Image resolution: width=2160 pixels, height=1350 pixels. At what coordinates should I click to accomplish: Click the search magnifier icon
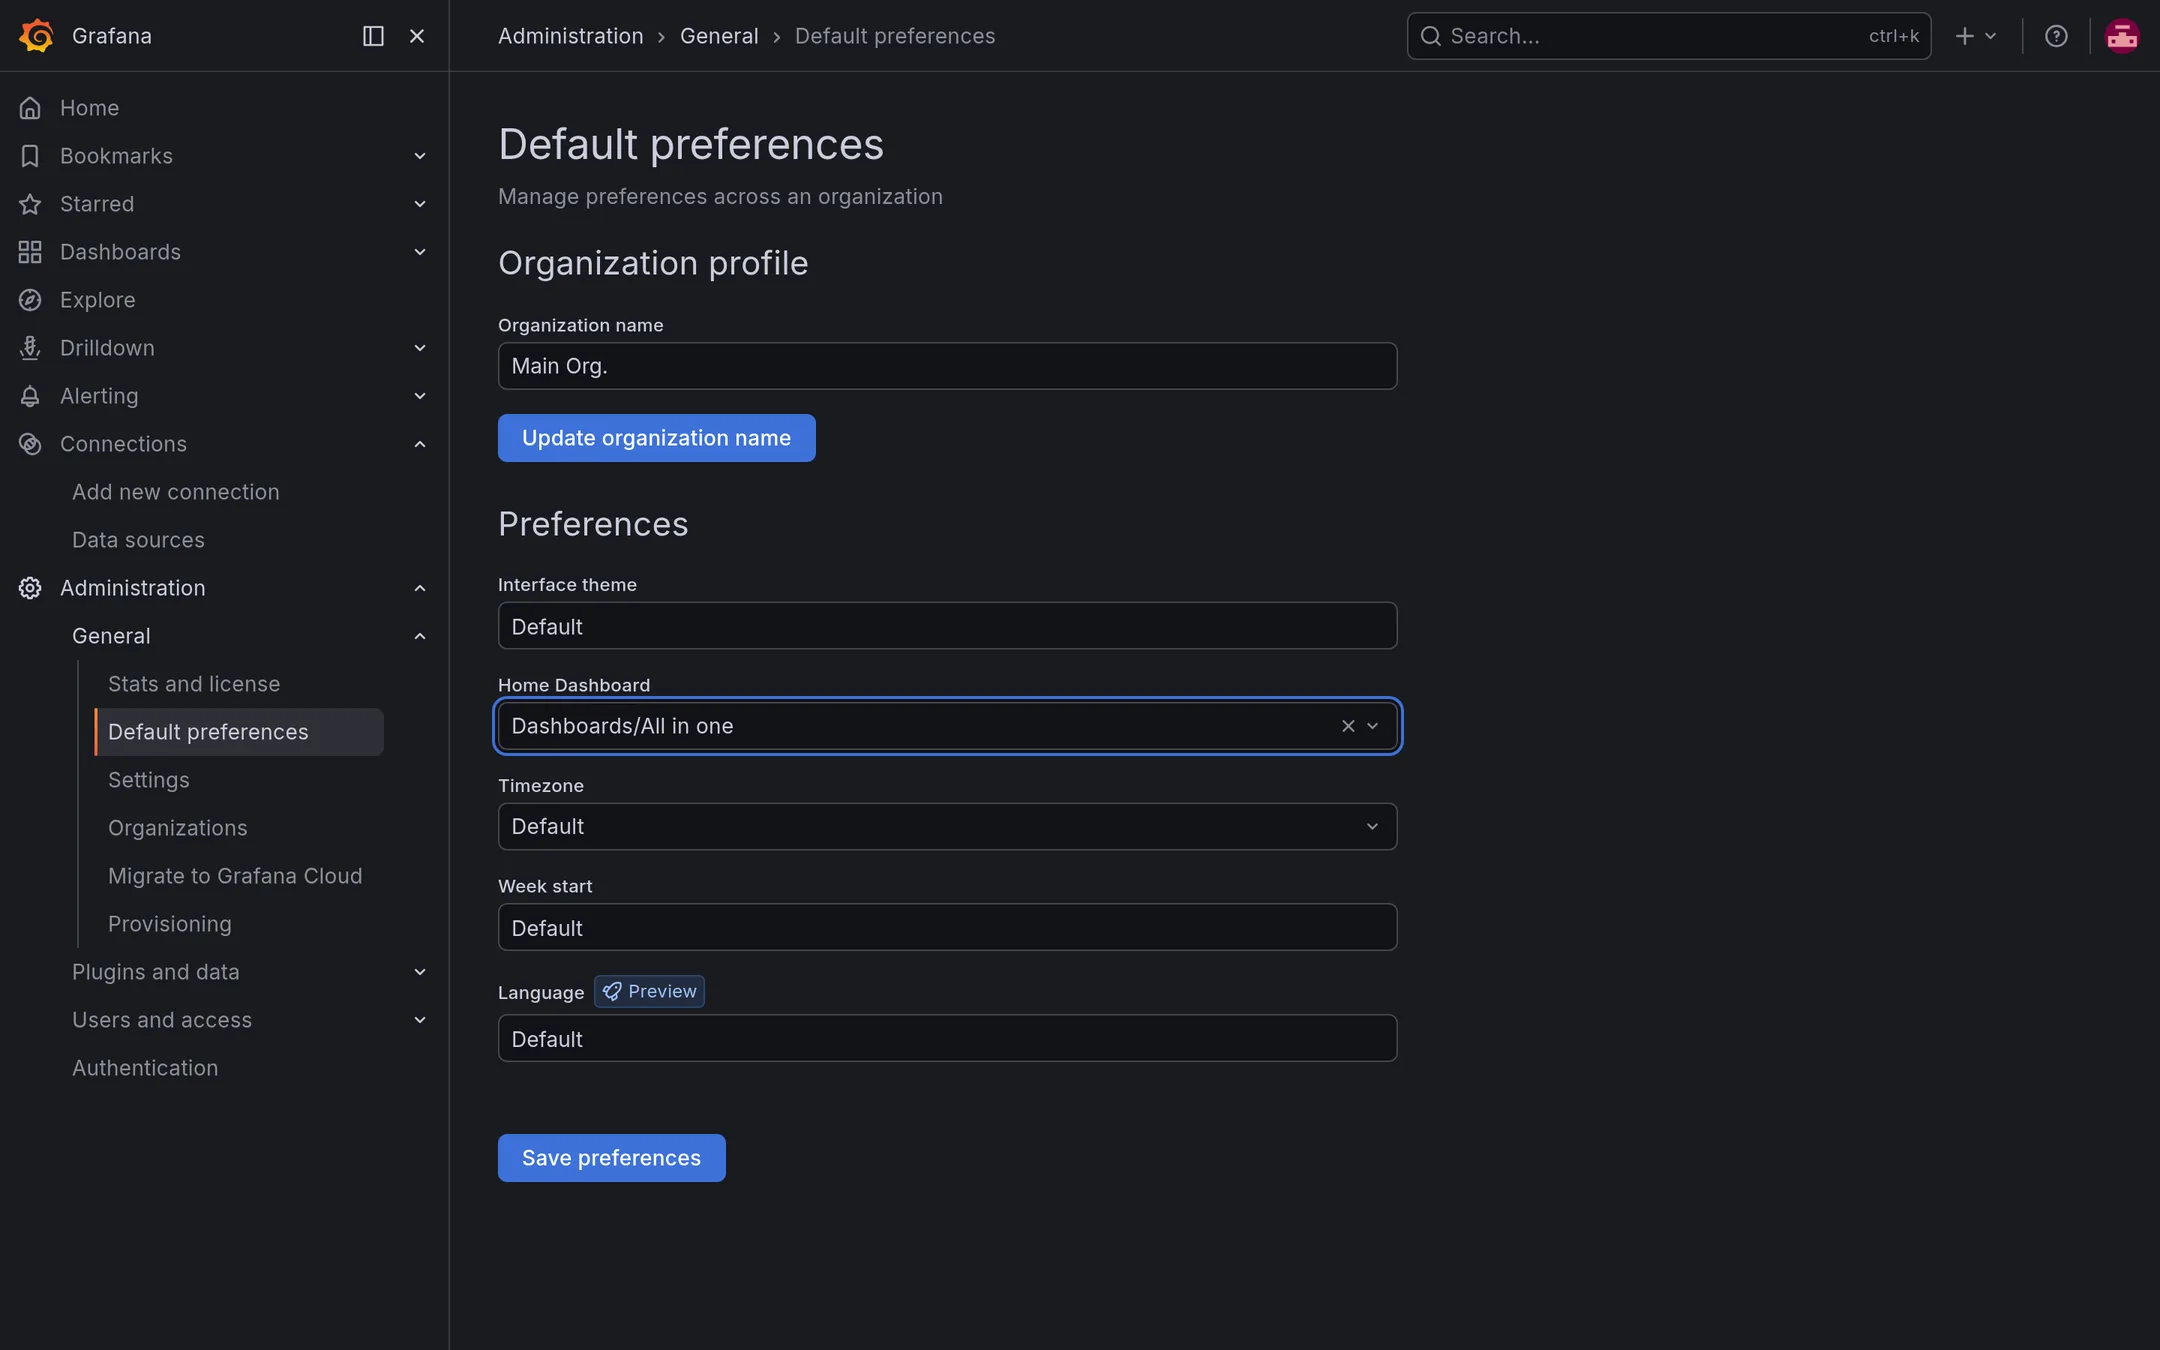tap(1431, 36)
